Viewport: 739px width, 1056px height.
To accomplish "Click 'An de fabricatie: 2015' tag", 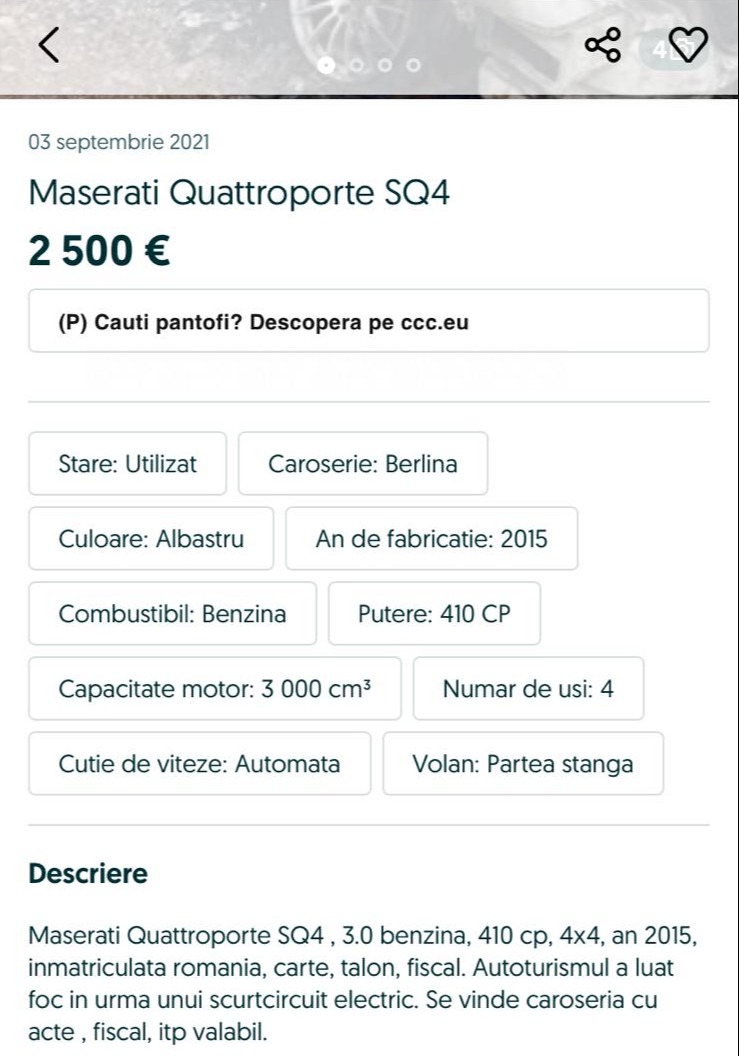I will (431, 539).
